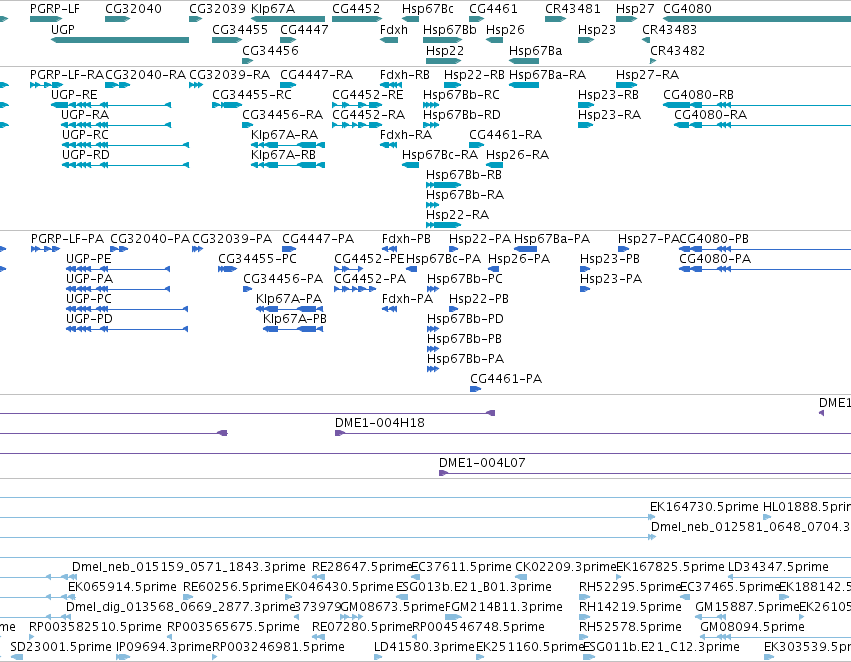Select the Hsp67Bb-RB transcript label
This screenshot has height=662, width=851.
(x=464, y=175)
